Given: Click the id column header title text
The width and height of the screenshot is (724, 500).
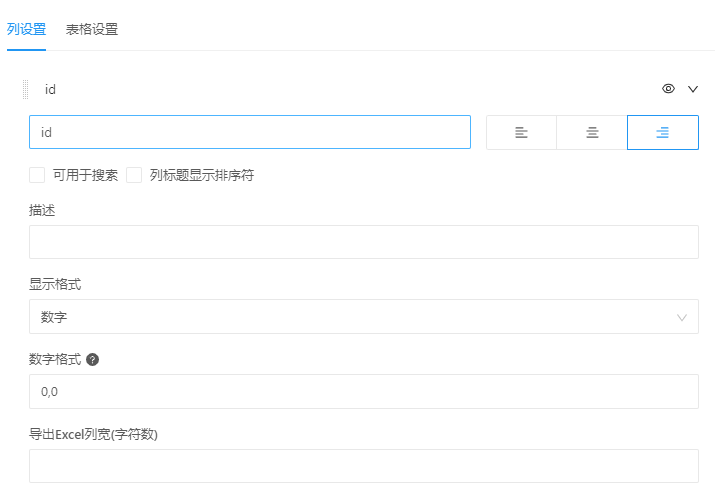Looking at the screenshot, I should click(50, 89).
